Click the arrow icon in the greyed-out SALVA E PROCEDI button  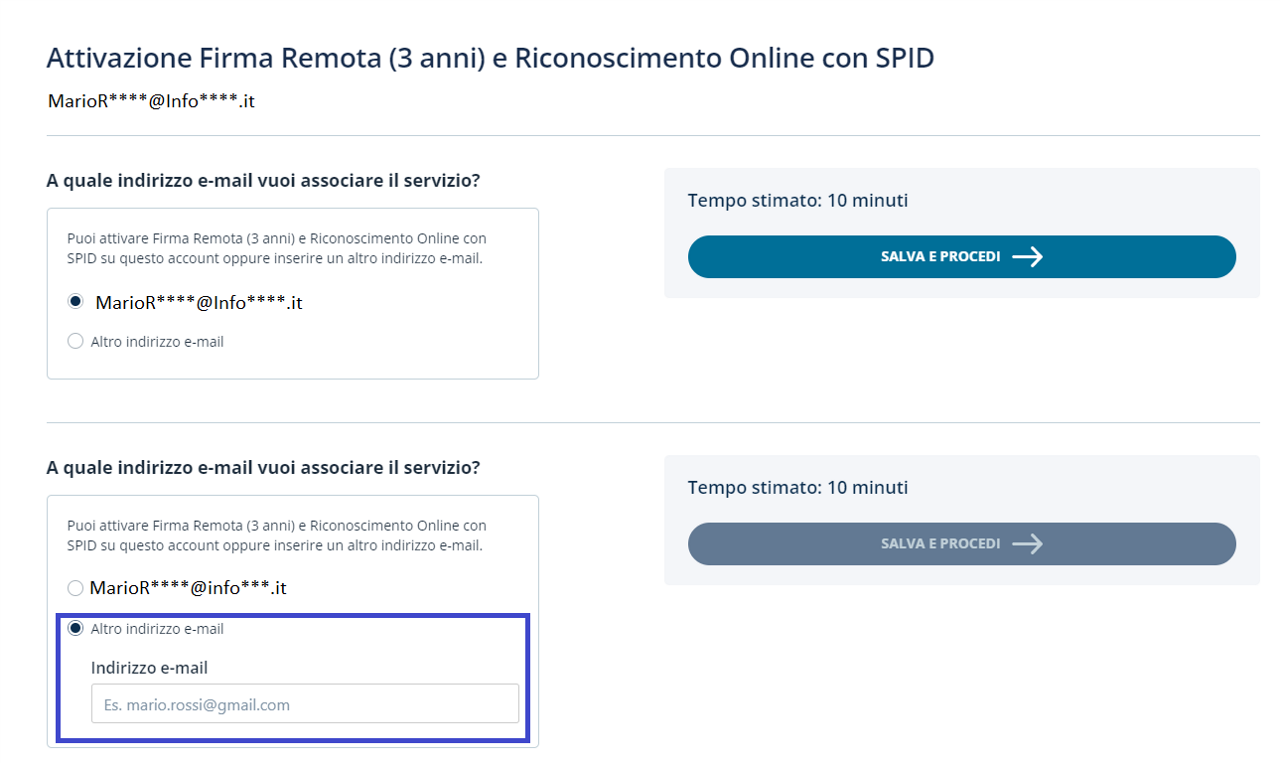tap(1027, 544)
